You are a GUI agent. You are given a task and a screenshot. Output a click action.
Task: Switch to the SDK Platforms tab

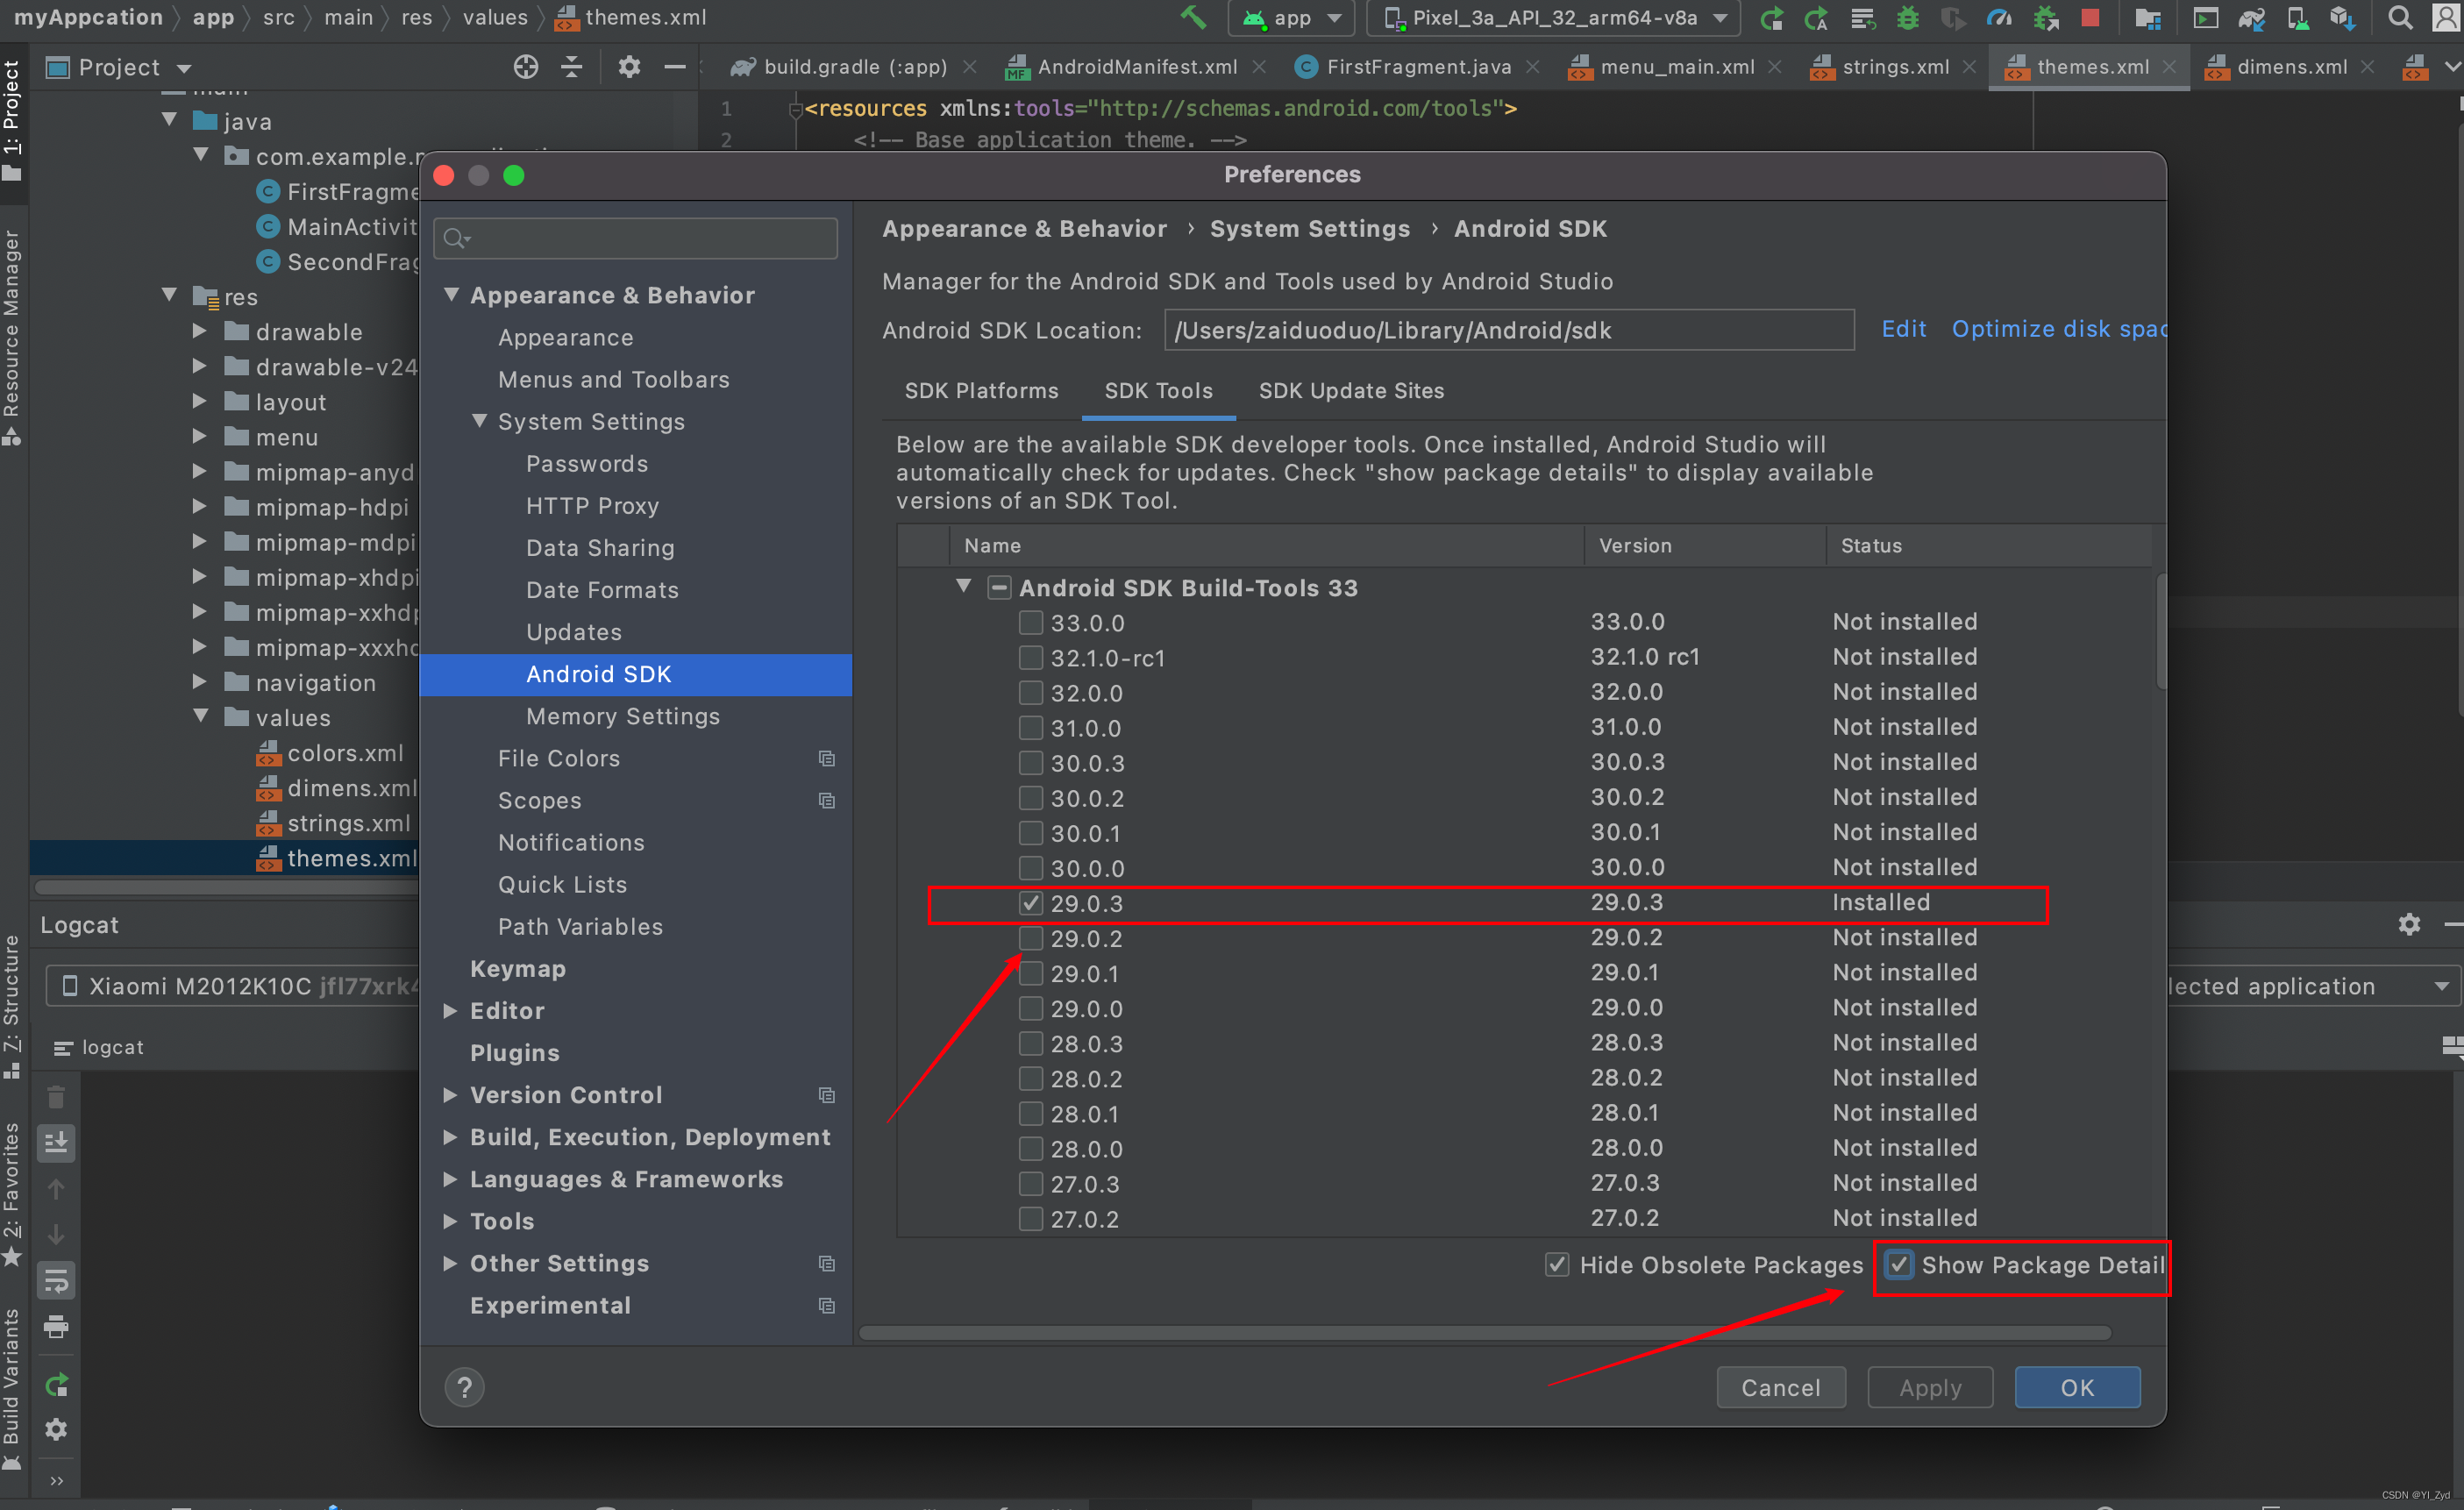coord(980,391)
